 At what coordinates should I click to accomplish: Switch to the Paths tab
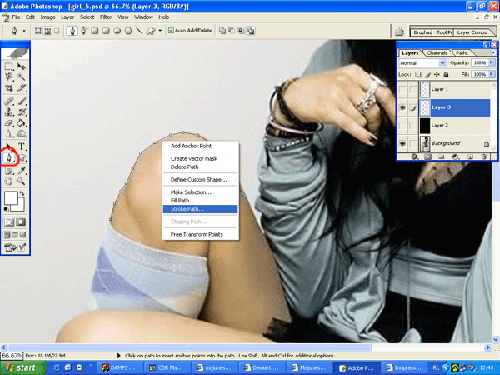pos(462,53)
